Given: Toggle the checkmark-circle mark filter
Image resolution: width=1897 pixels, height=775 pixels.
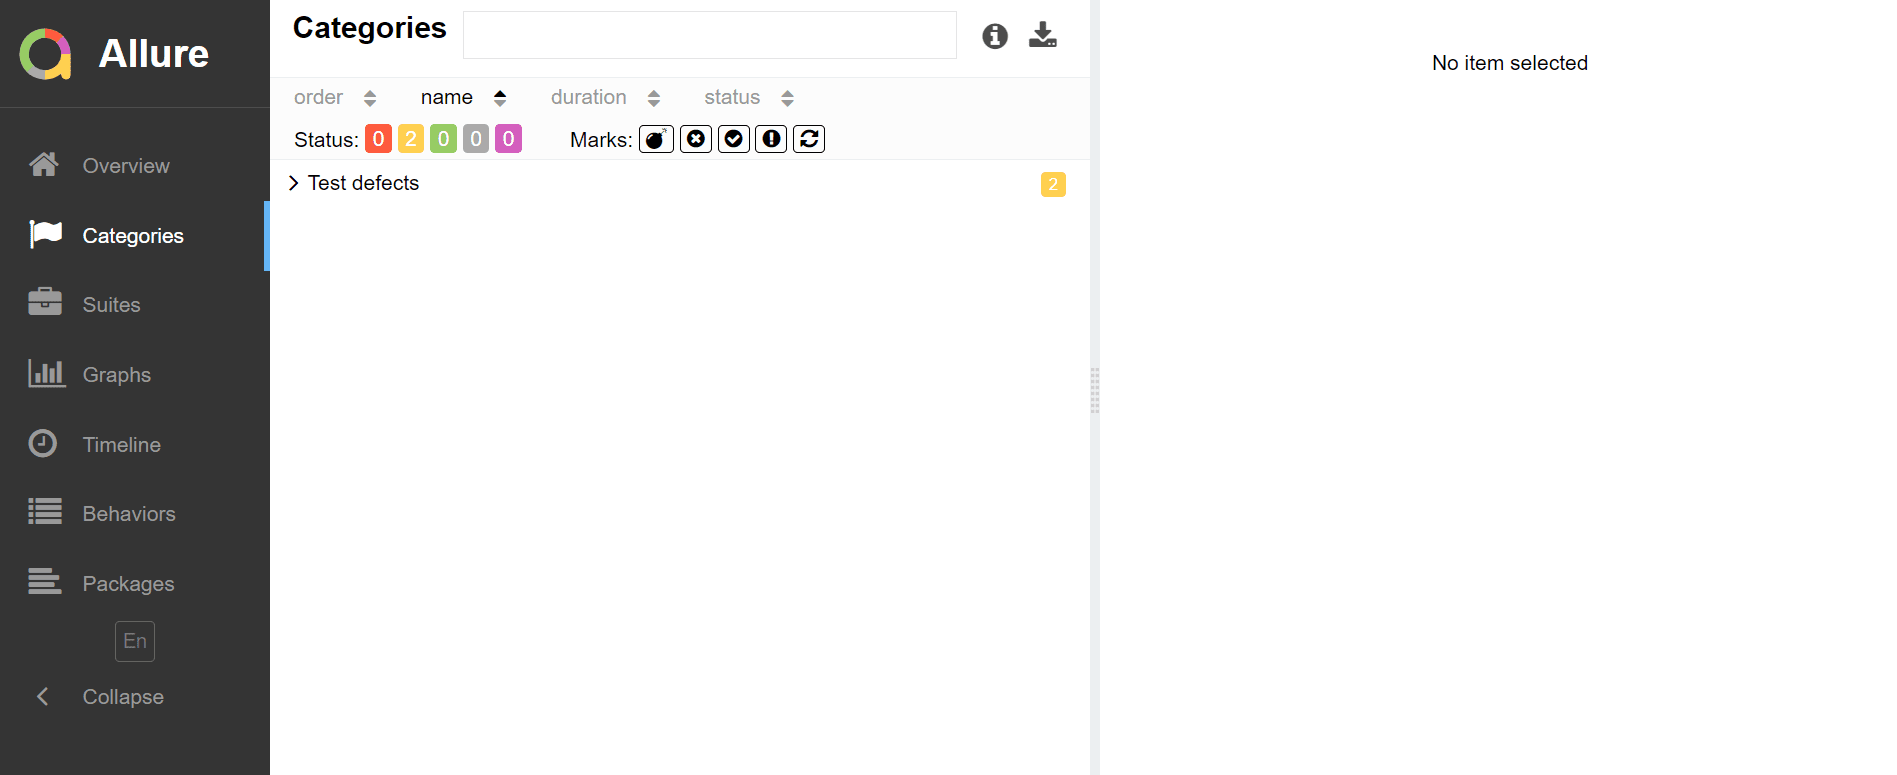Looking at the screenshot, I should [733, 139].
